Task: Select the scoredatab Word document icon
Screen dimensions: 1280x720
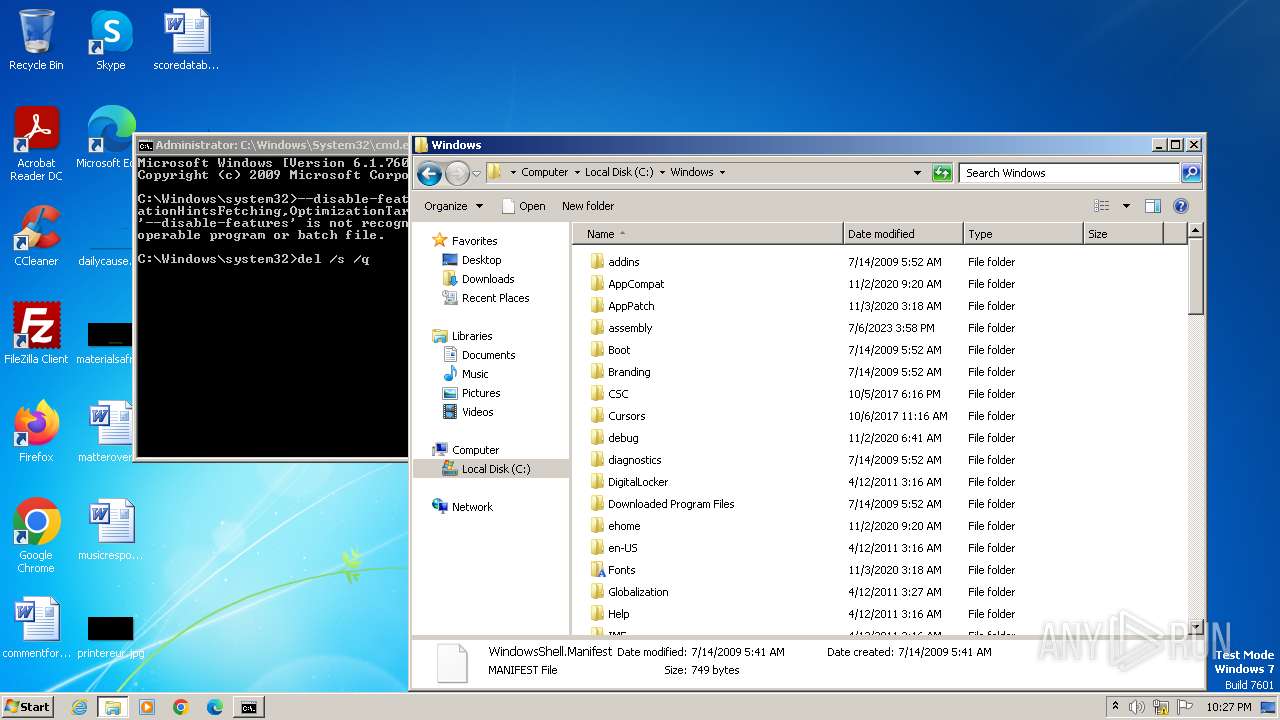Action: tap(187, 40)
